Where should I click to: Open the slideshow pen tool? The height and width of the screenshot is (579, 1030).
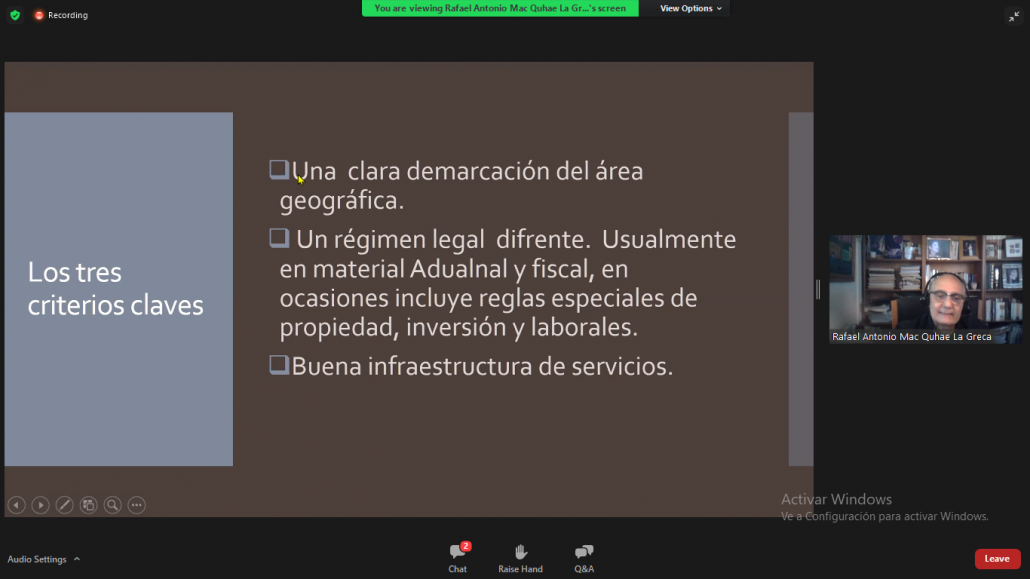pos(64,505)
